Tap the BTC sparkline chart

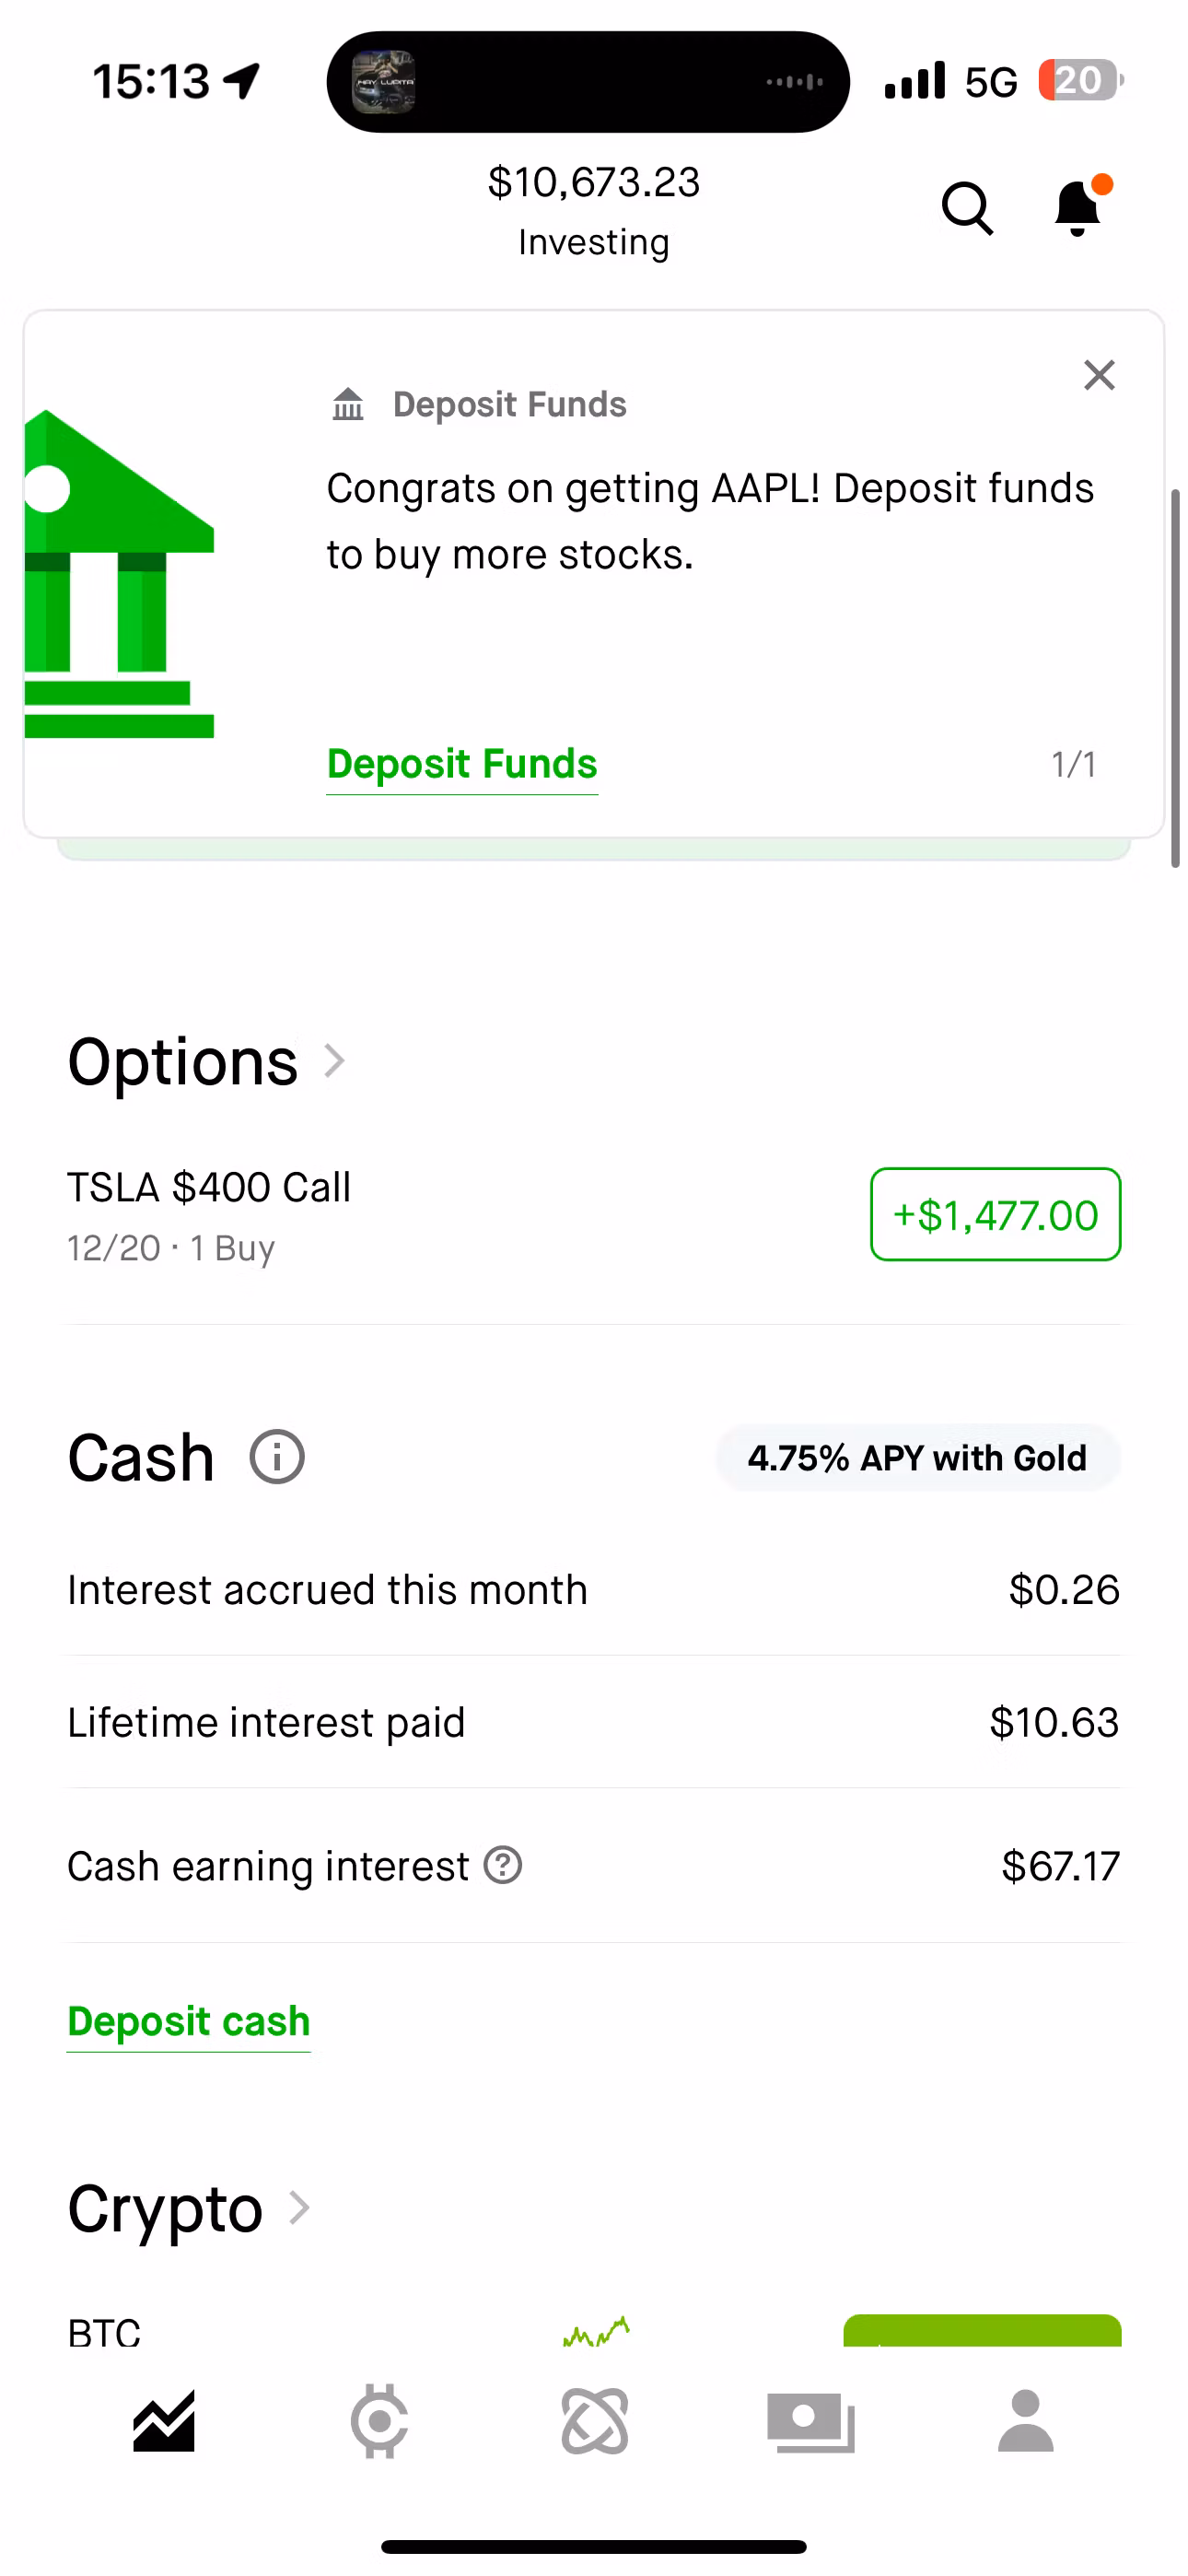pos(597,2332)
